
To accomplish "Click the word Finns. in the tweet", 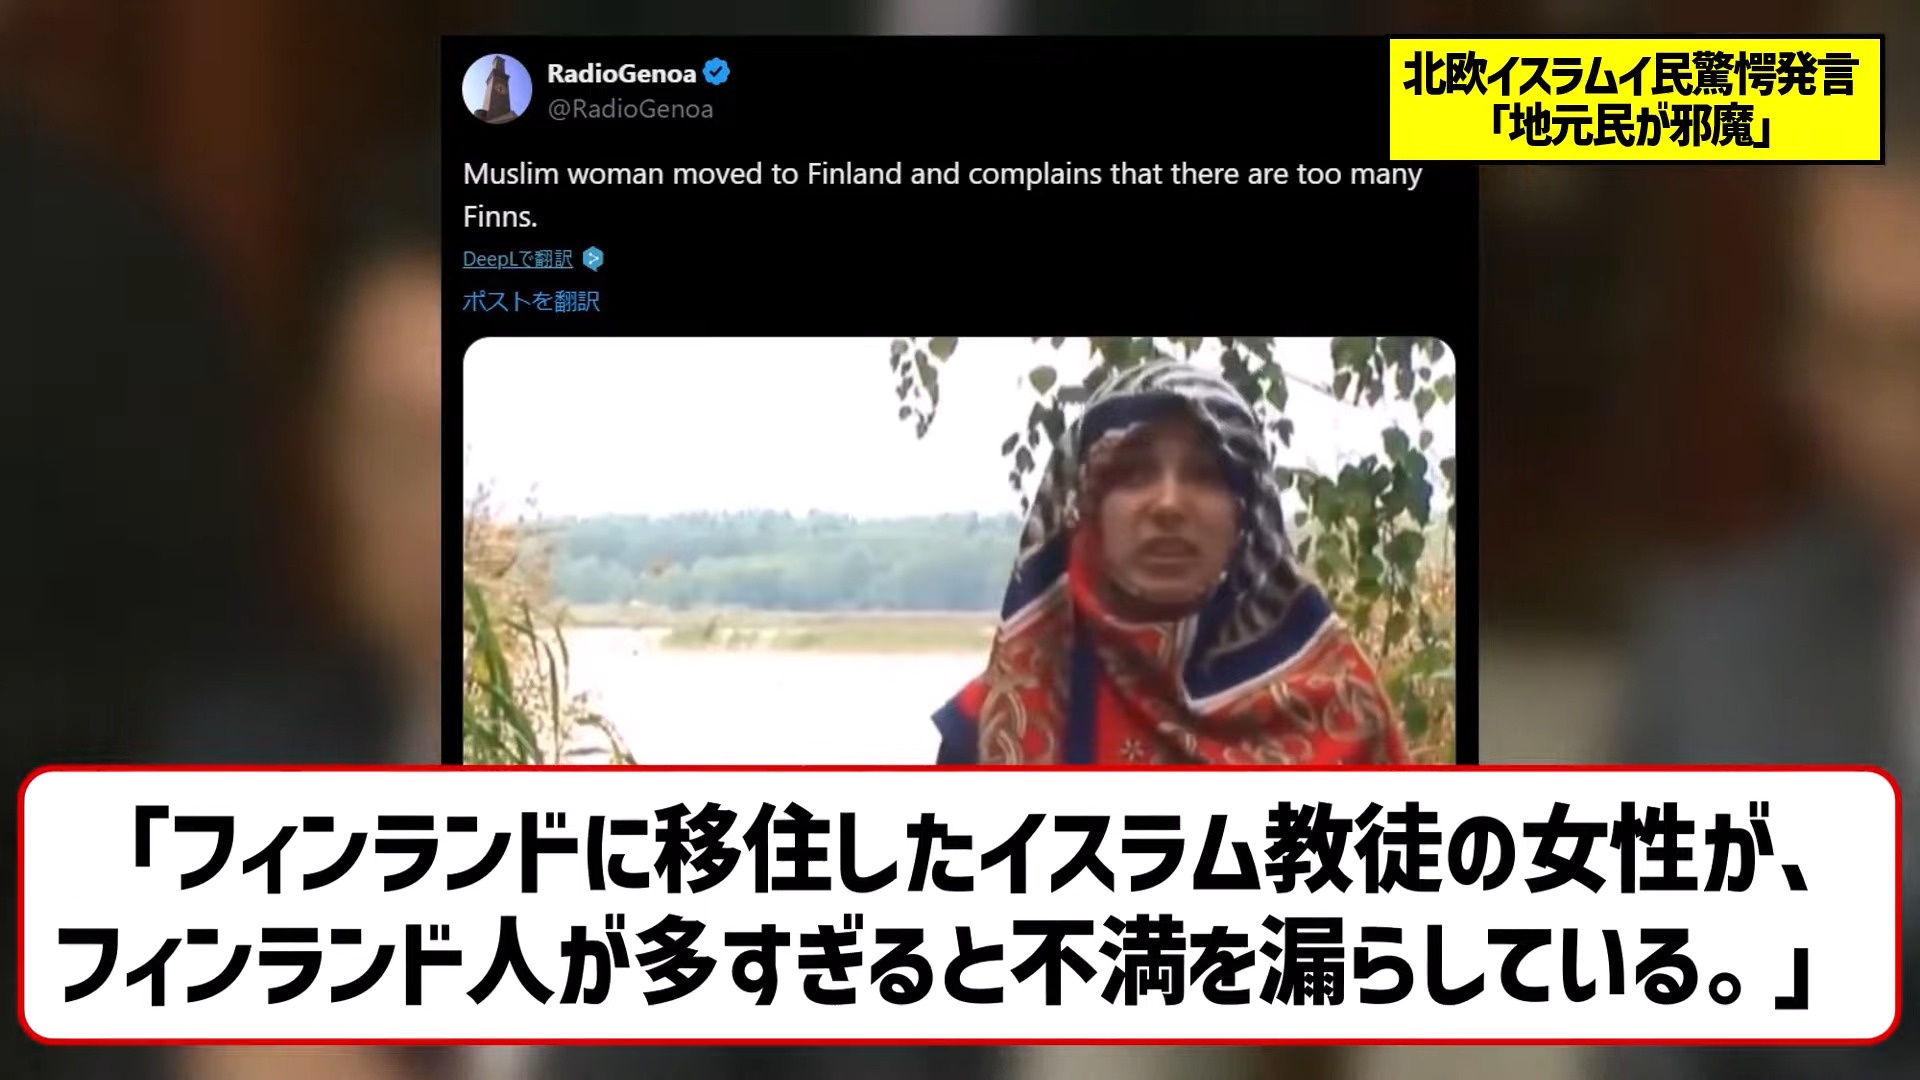I will pyautogui.click(x=500, y=216).
